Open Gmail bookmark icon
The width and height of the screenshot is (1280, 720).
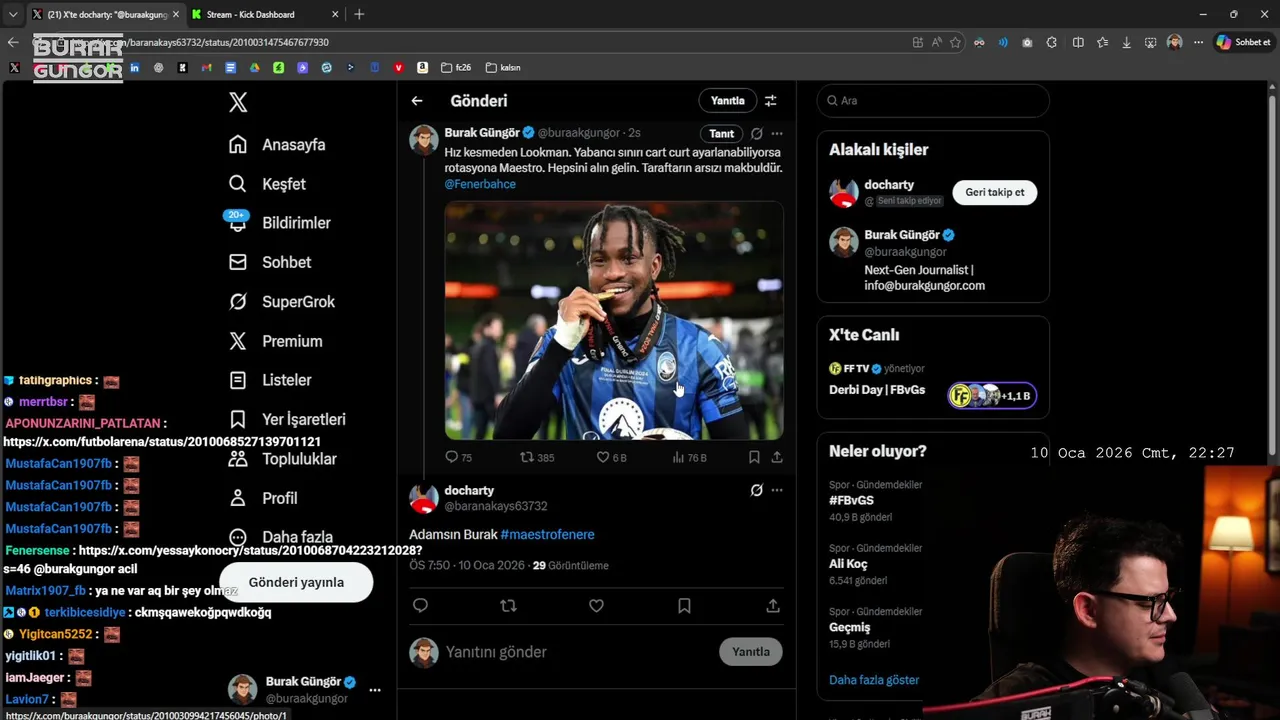[206, 68]
